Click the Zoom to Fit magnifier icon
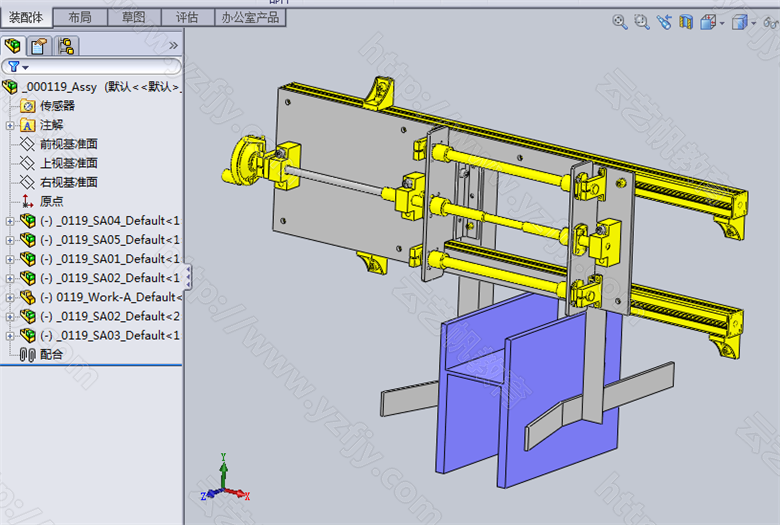 (619, 22)
